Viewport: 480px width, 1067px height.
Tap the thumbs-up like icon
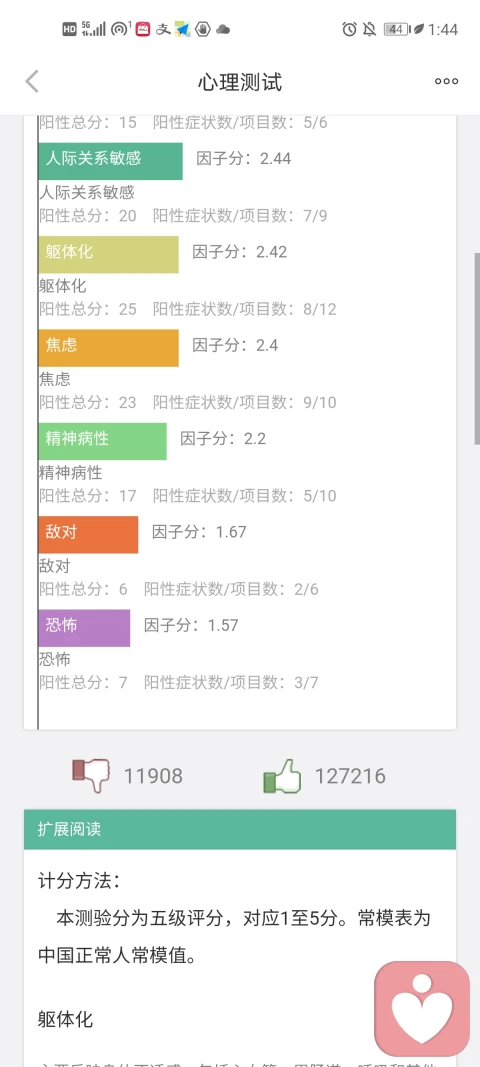(x=282, y=776)
